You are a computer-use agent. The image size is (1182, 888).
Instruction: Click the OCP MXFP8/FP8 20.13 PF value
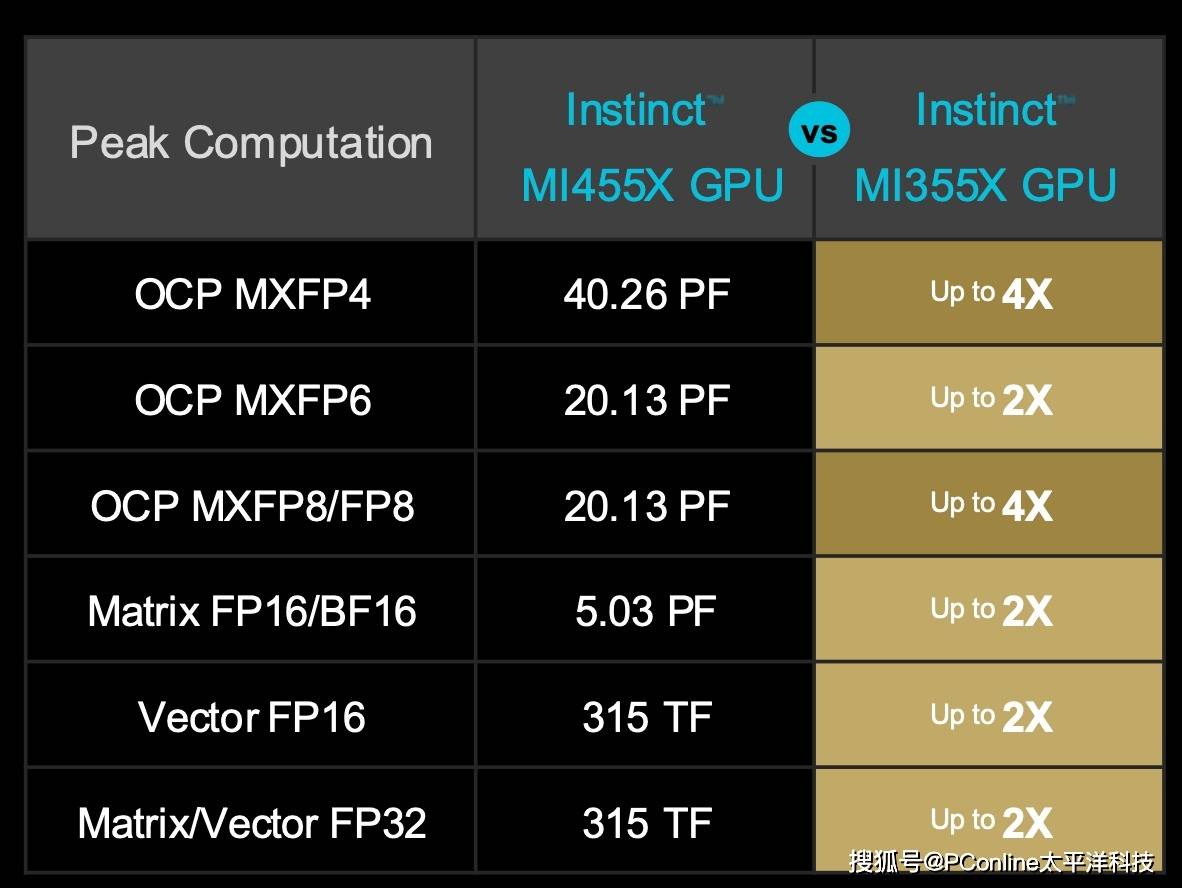(x=645, y=504)
